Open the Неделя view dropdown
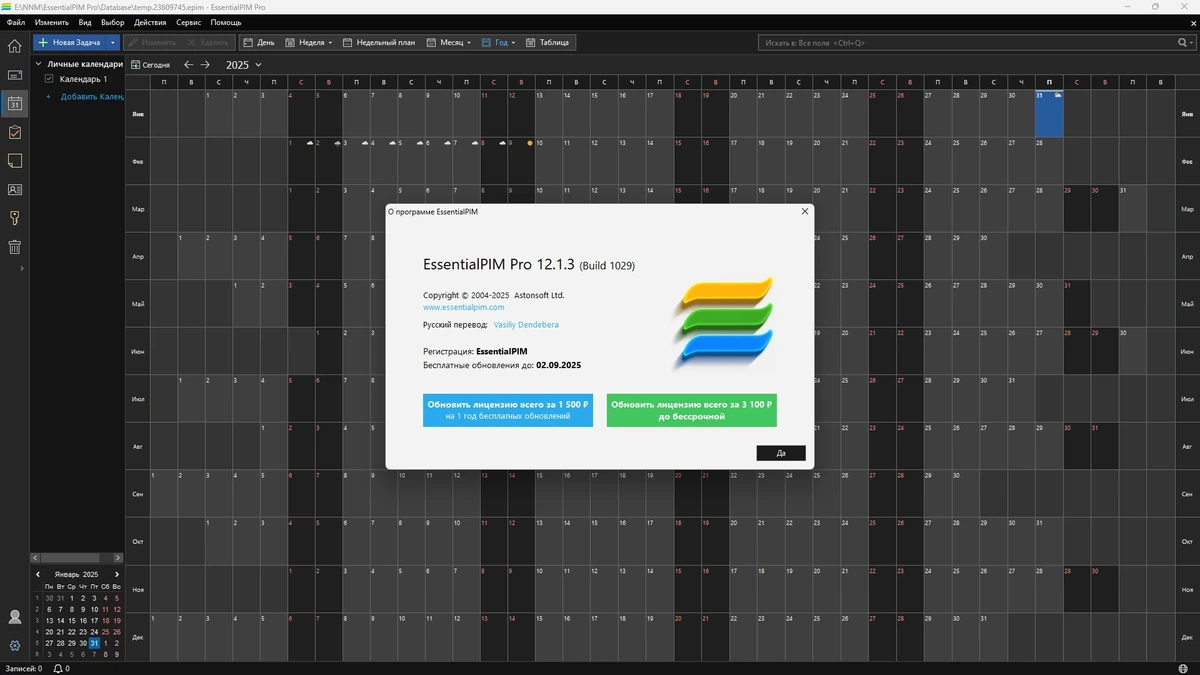 330,43
